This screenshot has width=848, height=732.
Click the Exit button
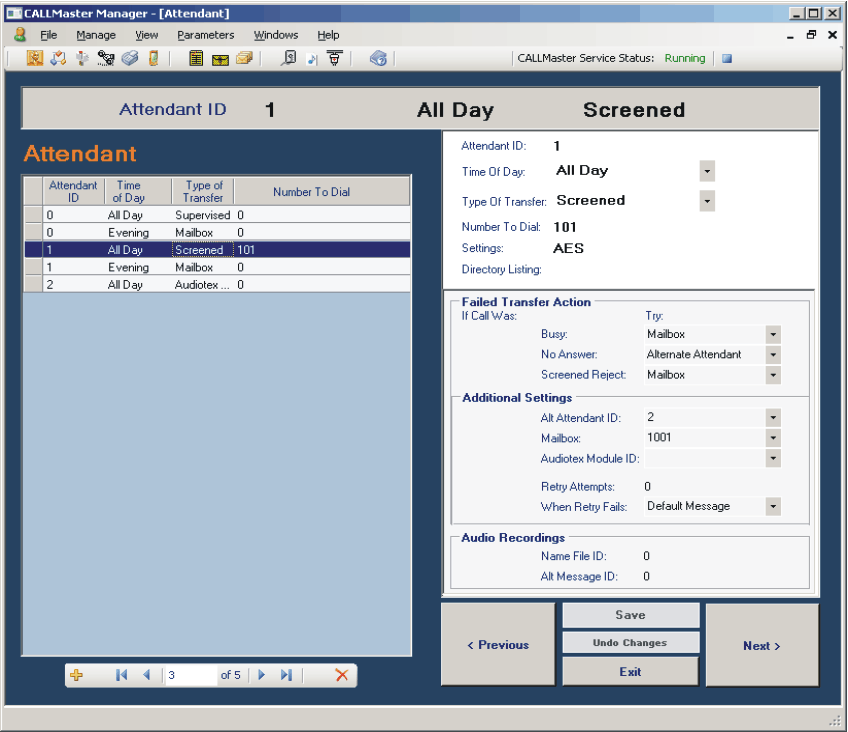click(x=631, y=672)
